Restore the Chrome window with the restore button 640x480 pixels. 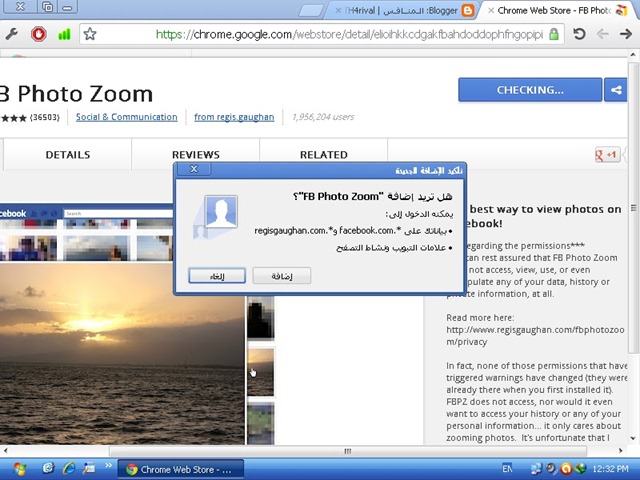(47, 7)
